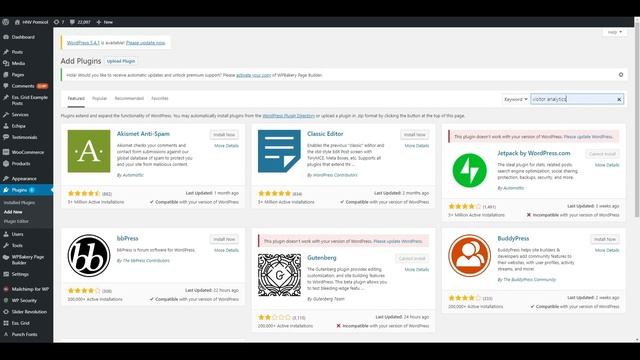View More Details for Classic Editor
640x360 pixels.
(416, 146)
